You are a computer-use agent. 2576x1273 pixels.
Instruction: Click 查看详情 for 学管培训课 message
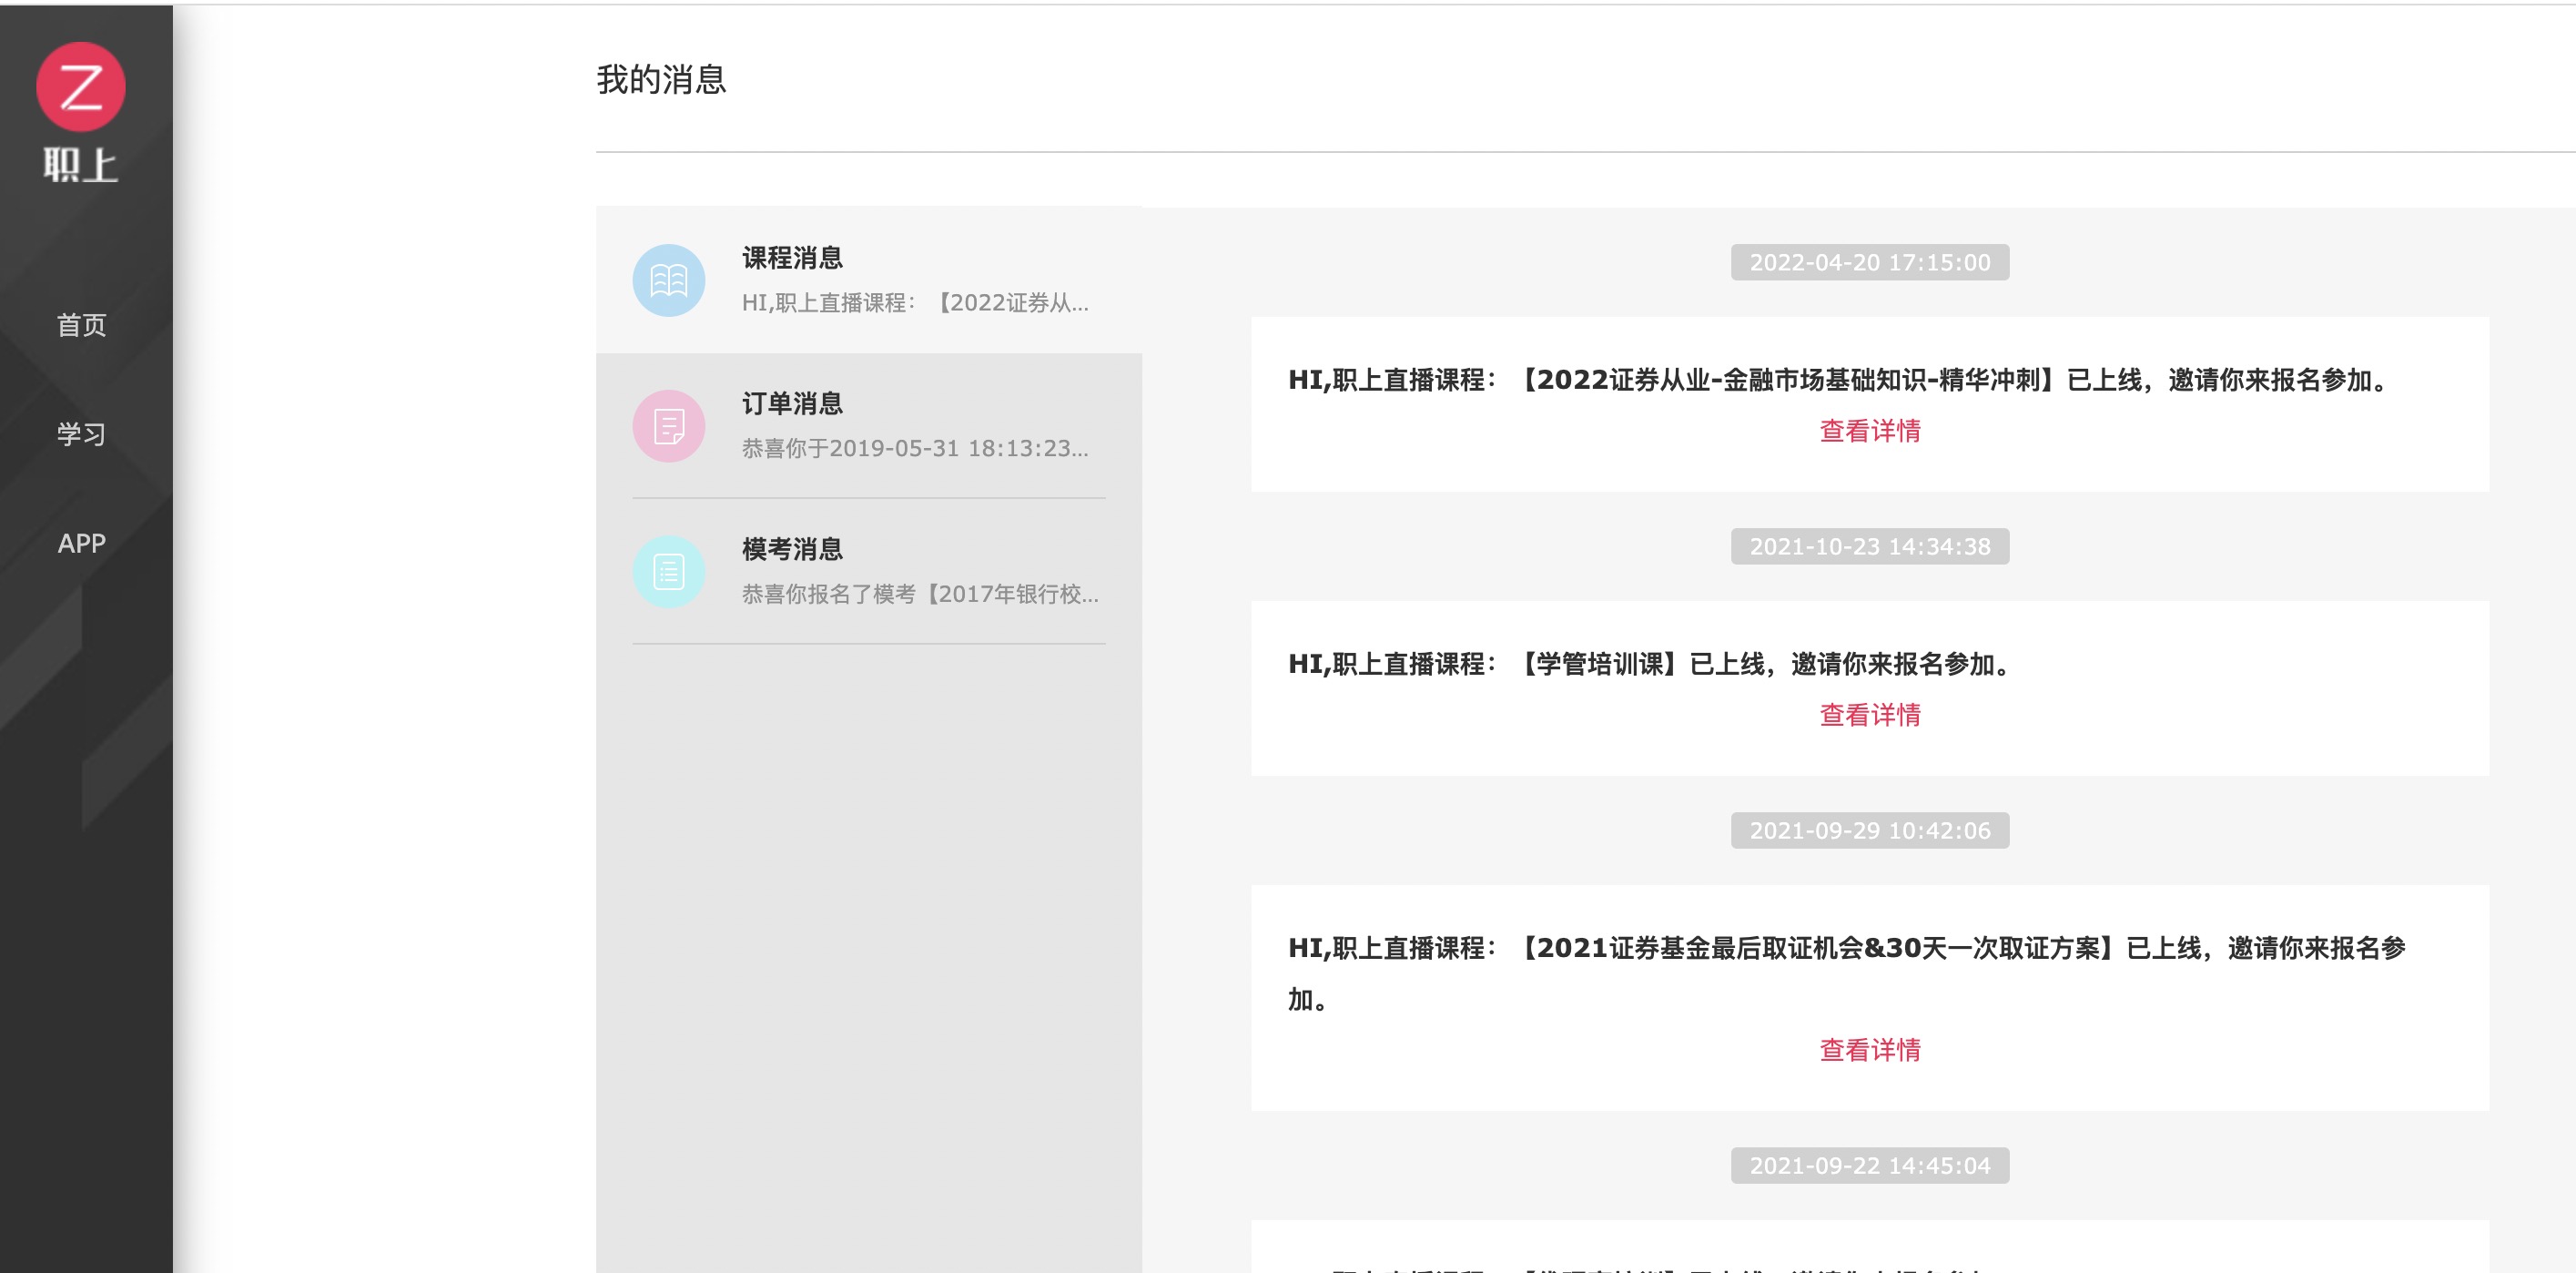click(x=1870, y=715)
